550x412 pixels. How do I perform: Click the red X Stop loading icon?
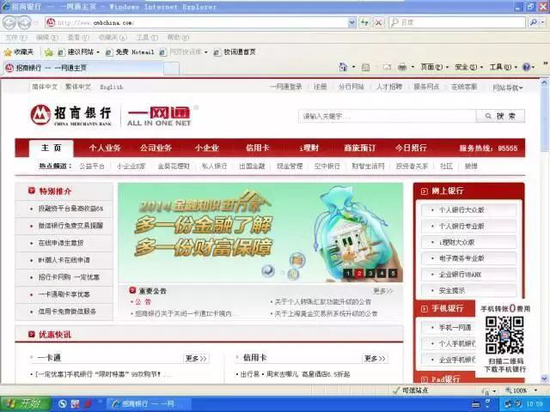click(x=378, y=23)
